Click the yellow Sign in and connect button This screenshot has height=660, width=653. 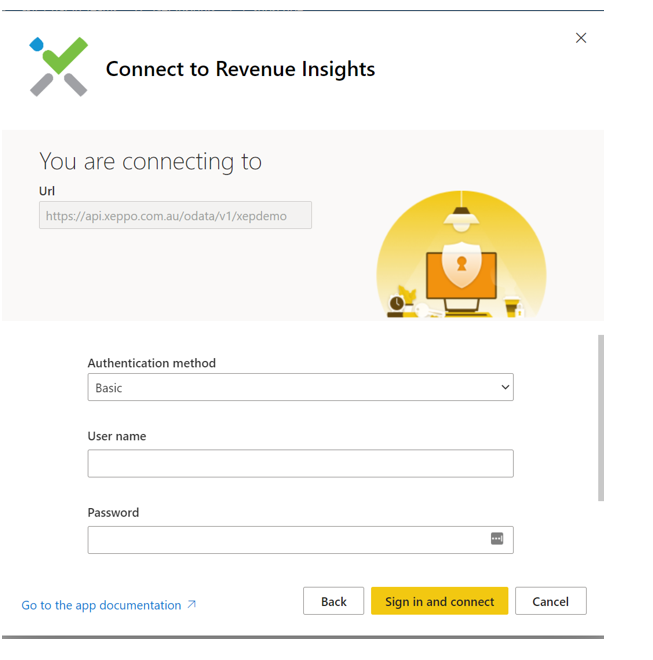click(x=439, y=601)
